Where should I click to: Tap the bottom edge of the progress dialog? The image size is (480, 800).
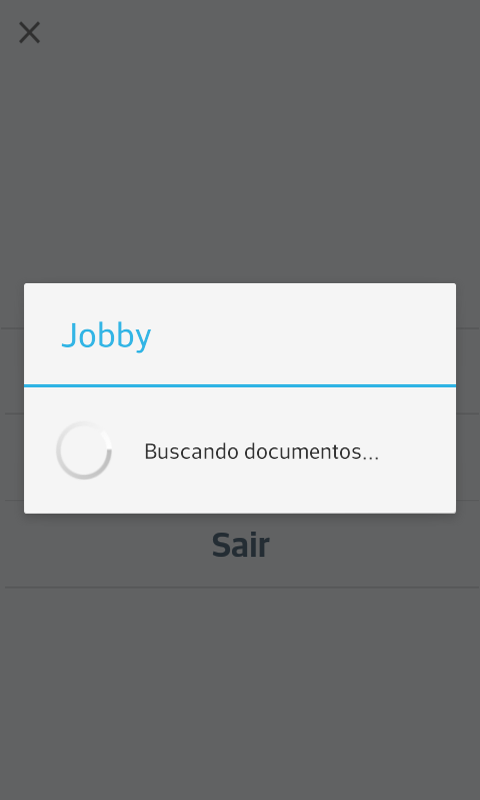240,511
